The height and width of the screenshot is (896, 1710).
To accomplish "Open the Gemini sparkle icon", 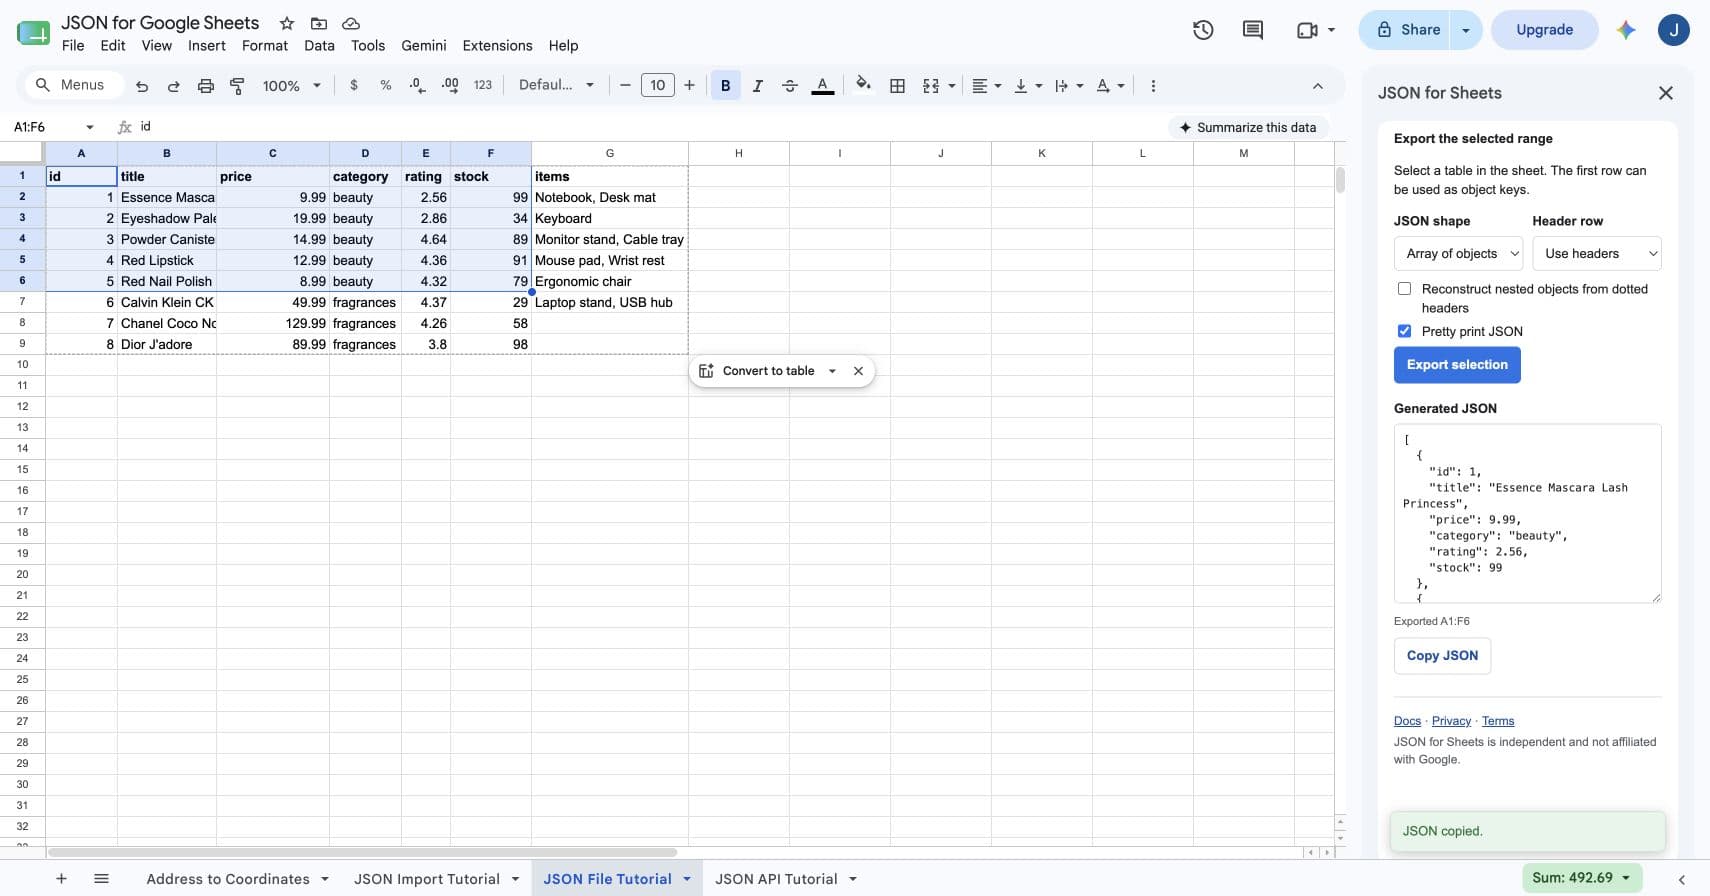I will tap(1626, 30).
